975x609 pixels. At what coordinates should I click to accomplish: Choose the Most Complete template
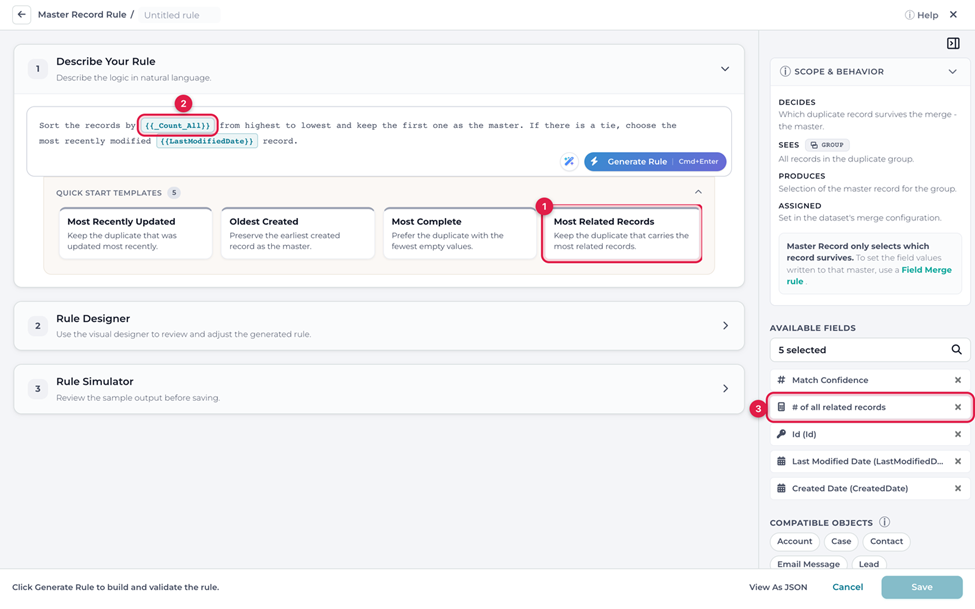point(460,233)
